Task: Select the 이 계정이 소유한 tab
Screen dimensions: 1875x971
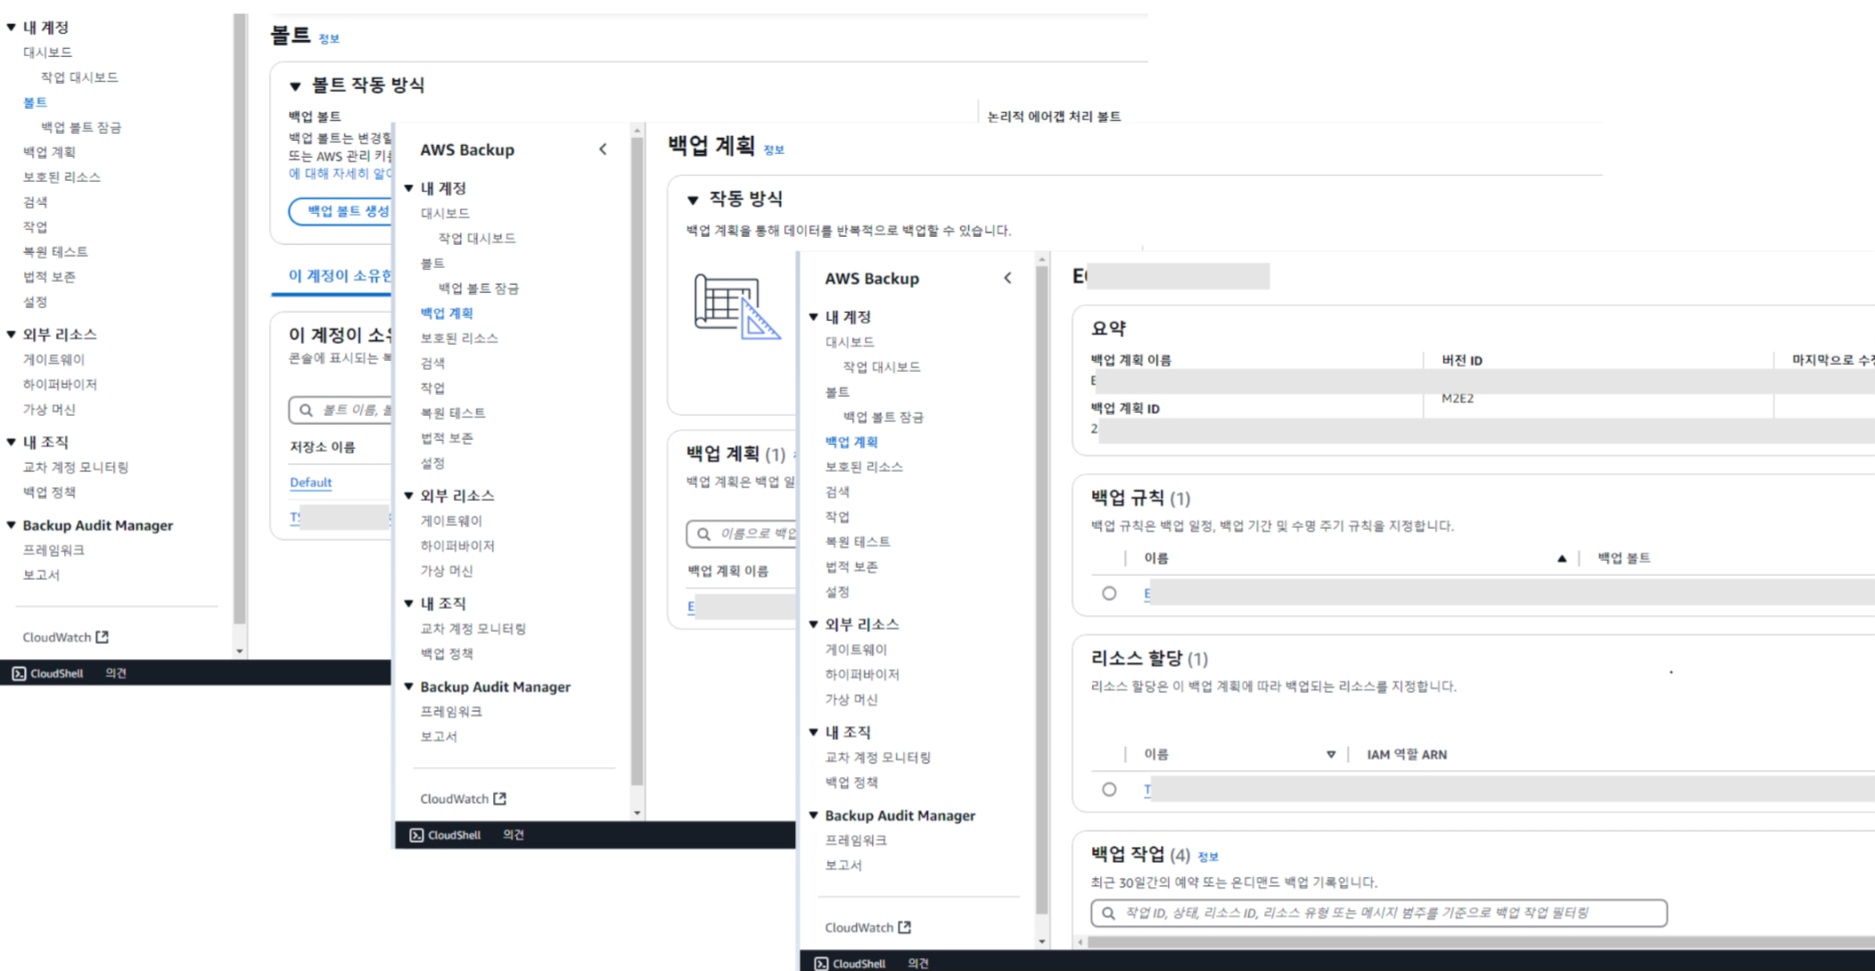Action: 340,276
